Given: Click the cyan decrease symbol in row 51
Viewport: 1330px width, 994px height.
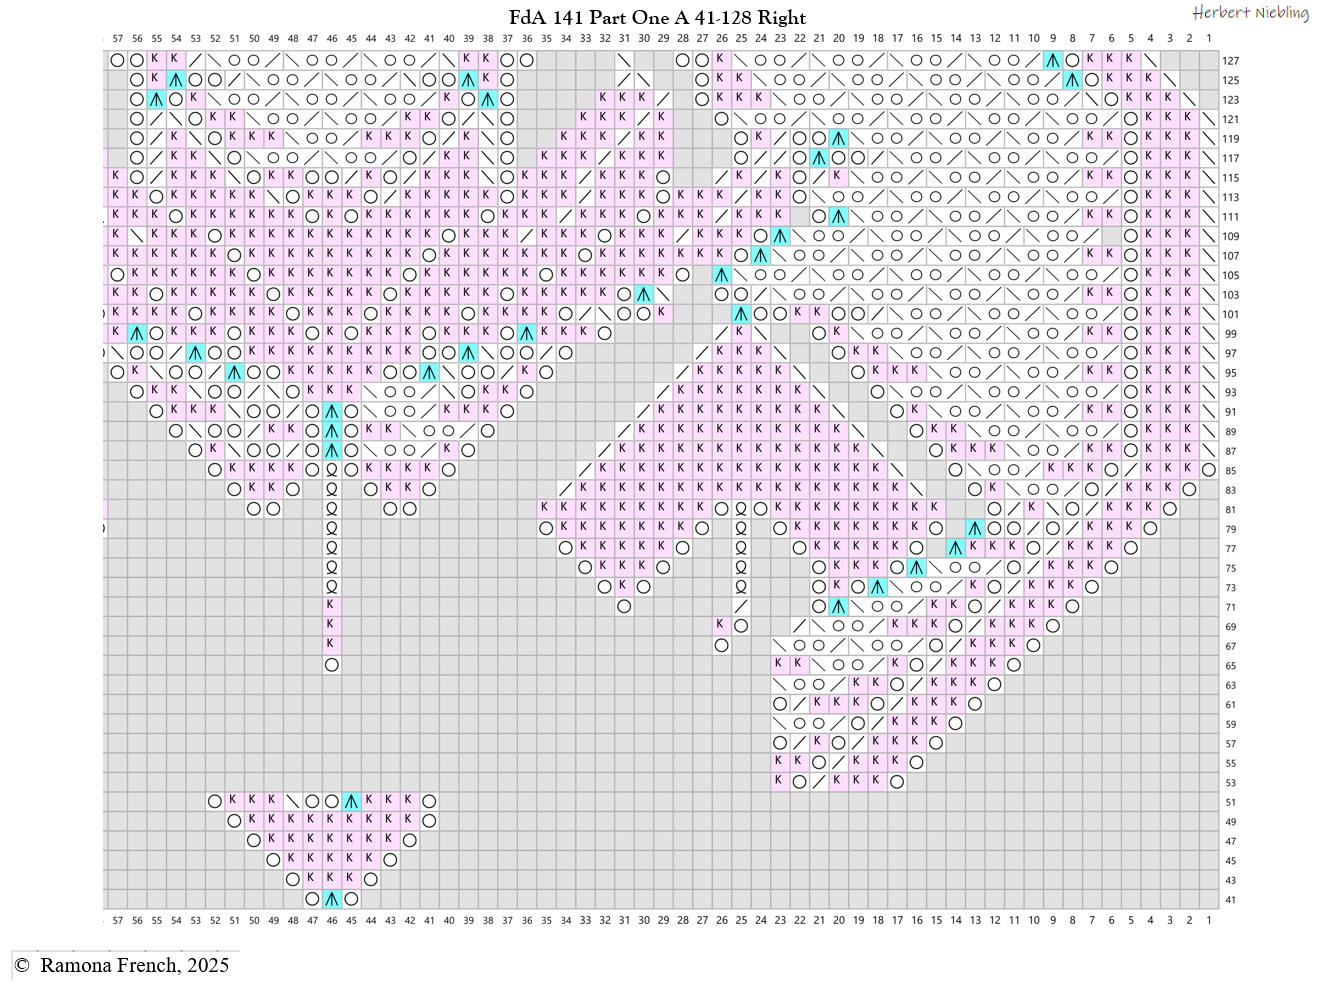Looking at the screenshot, I should (x=351, y=801).
